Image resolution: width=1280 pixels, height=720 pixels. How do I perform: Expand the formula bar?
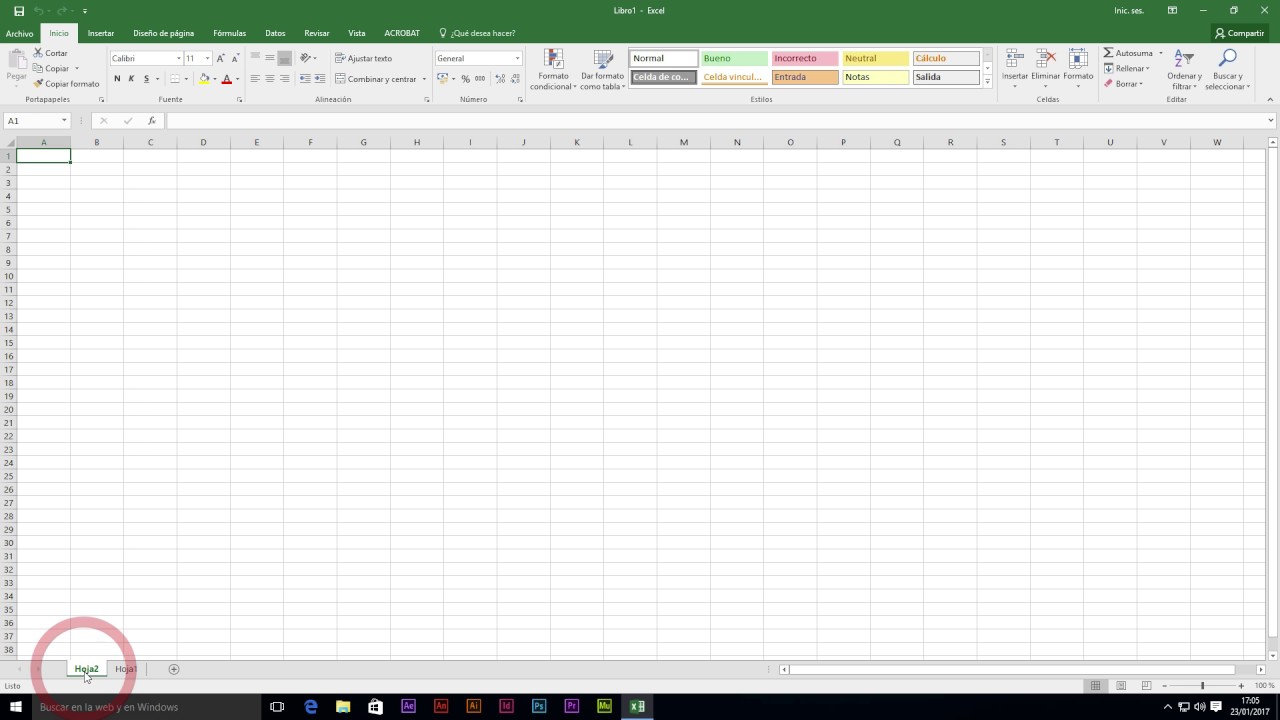coord(1271,121)
